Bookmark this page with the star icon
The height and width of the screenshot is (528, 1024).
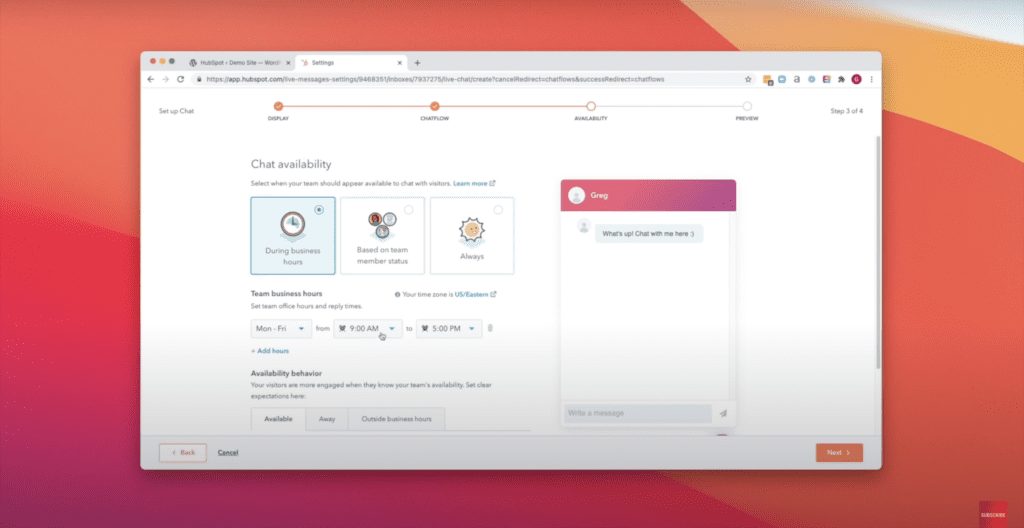pos(748,79)
